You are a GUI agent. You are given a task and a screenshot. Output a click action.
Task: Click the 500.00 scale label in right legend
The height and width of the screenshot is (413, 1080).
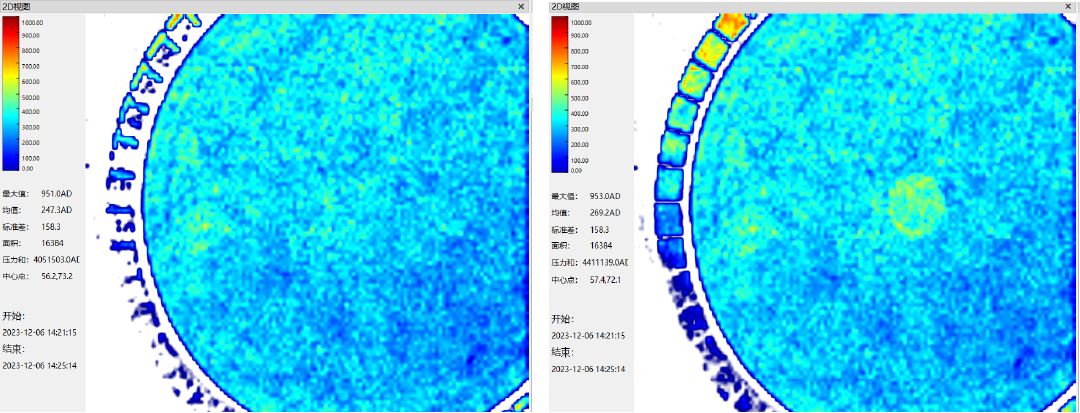click(580, 98)
